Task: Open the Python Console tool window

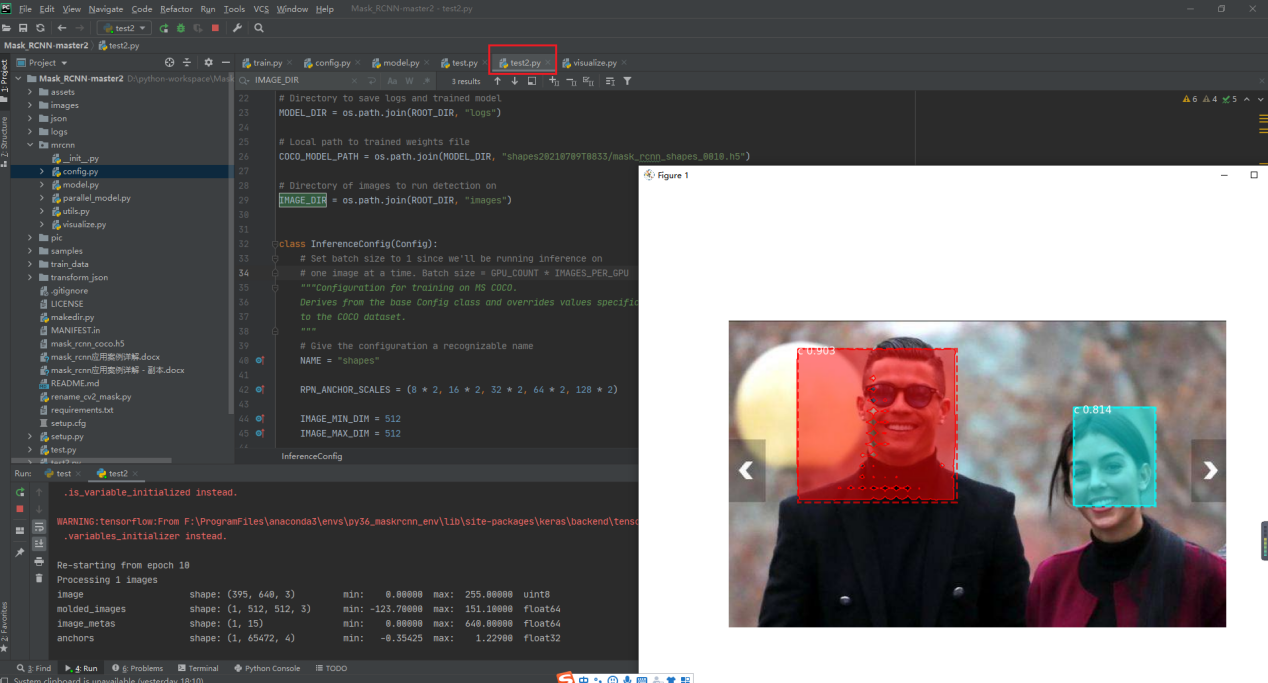Action: pyautogui.click(x=266, y=668)
